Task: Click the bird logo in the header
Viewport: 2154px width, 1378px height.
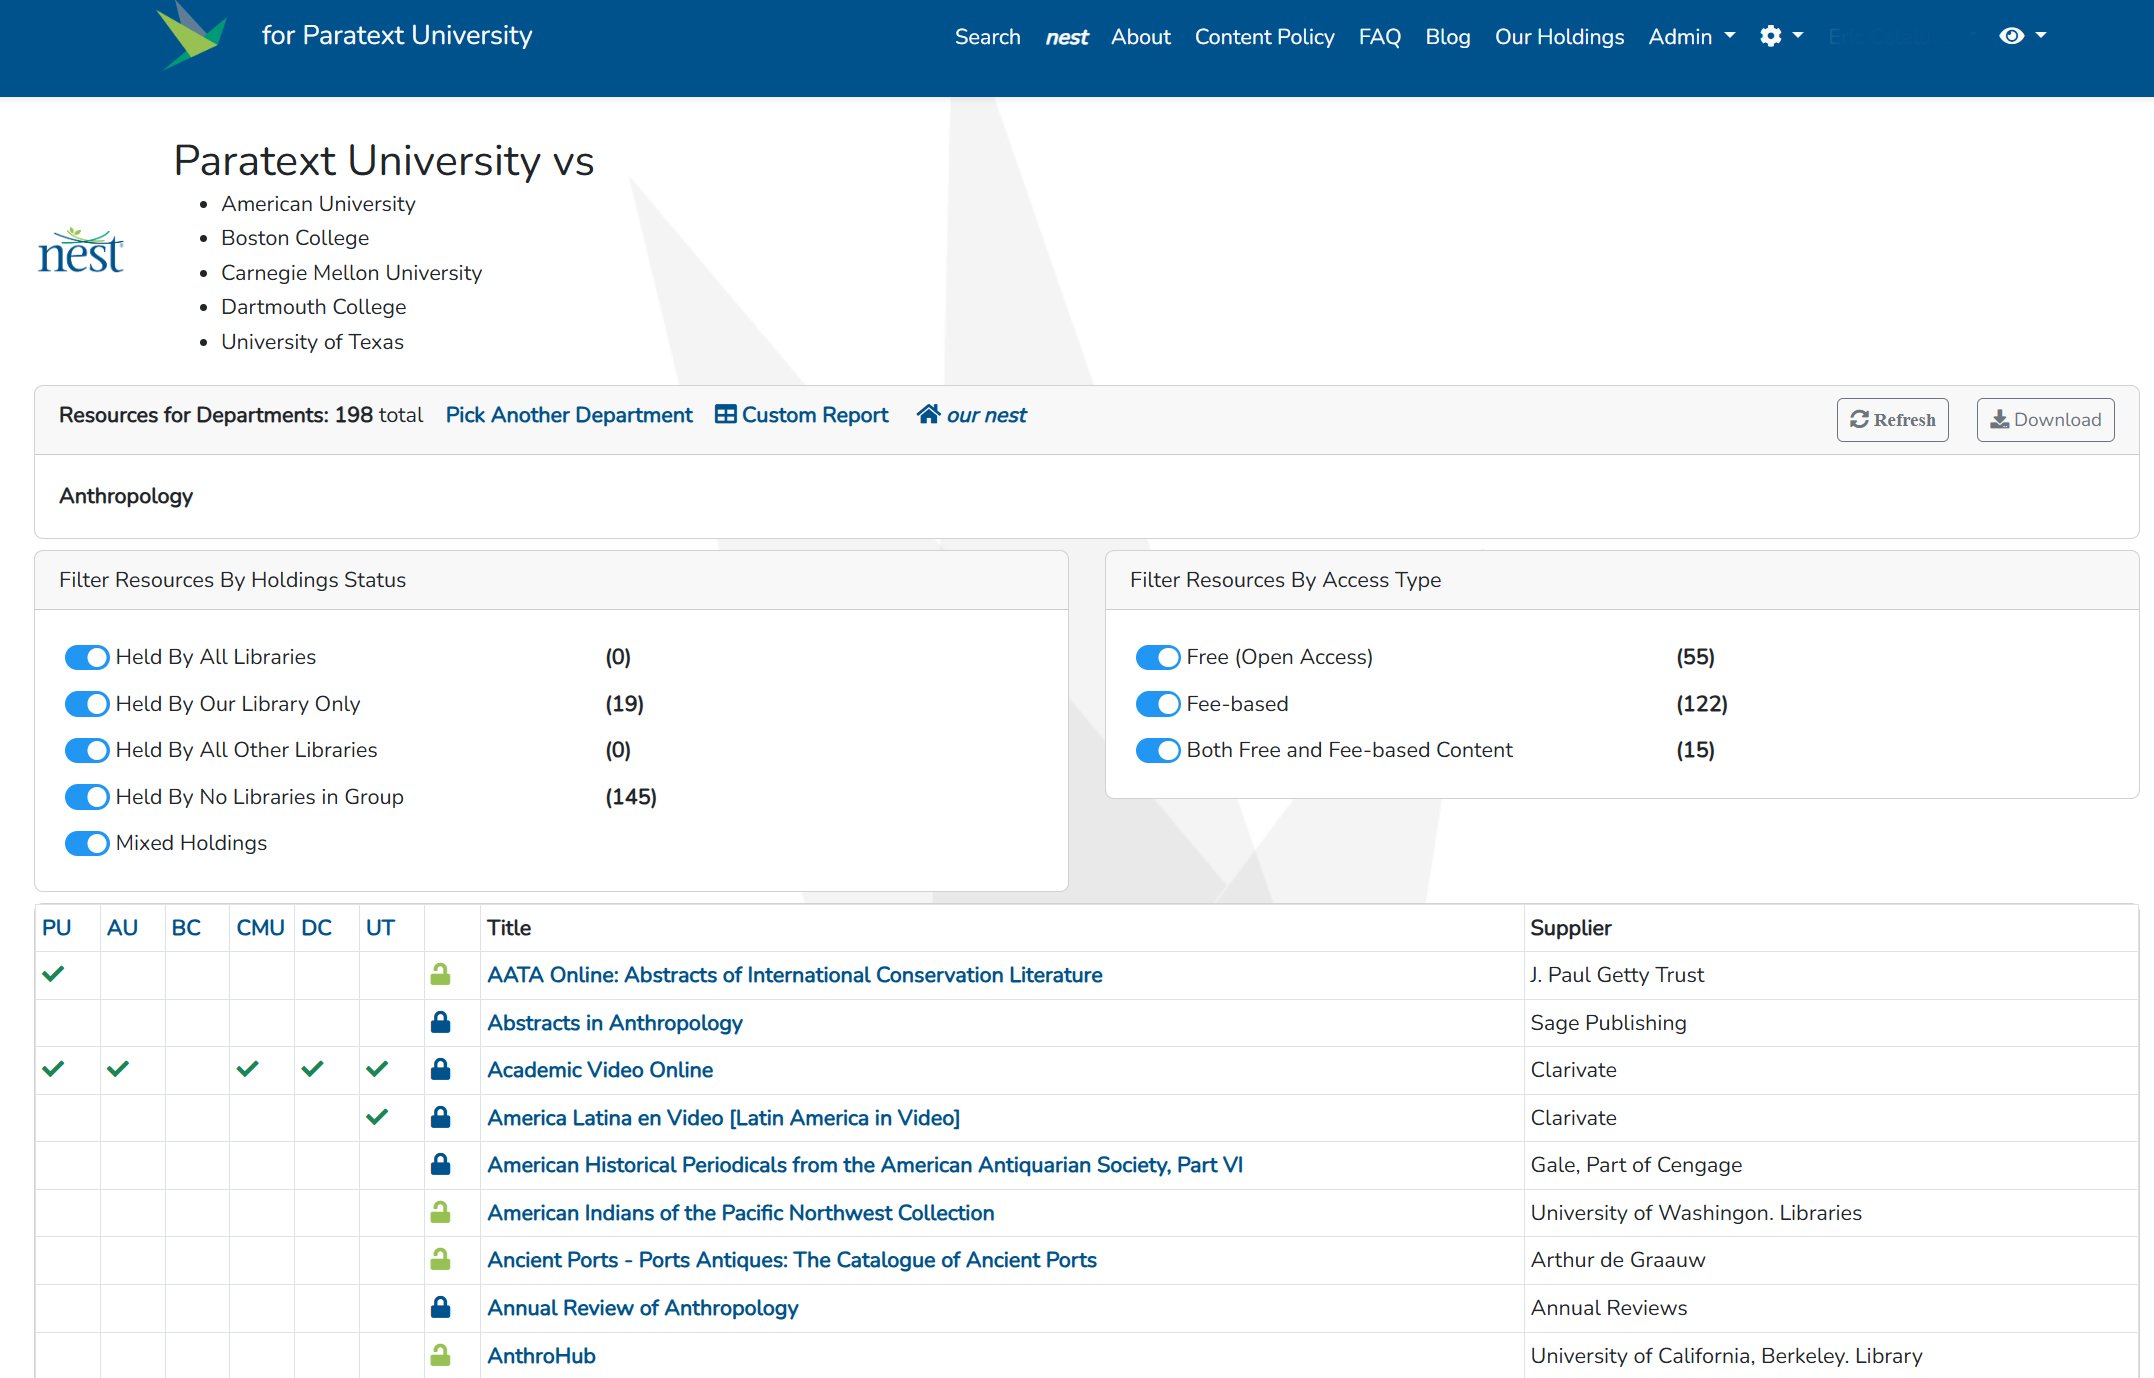Action: point(192,36)
